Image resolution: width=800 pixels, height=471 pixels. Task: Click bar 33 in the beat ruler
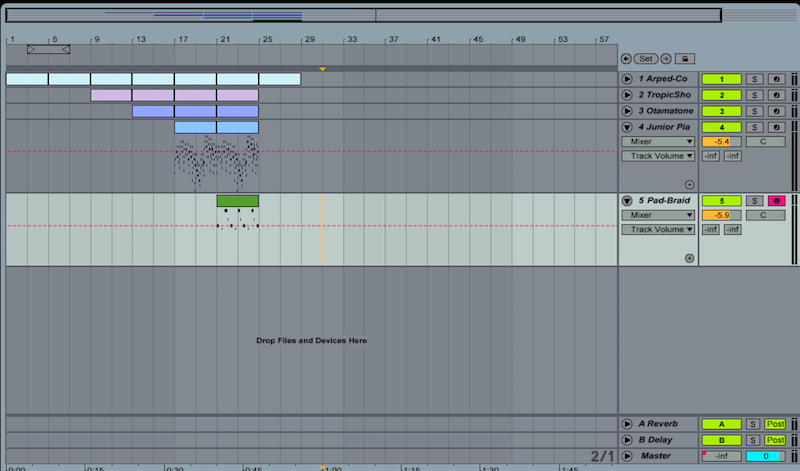[x=352, y=39]
